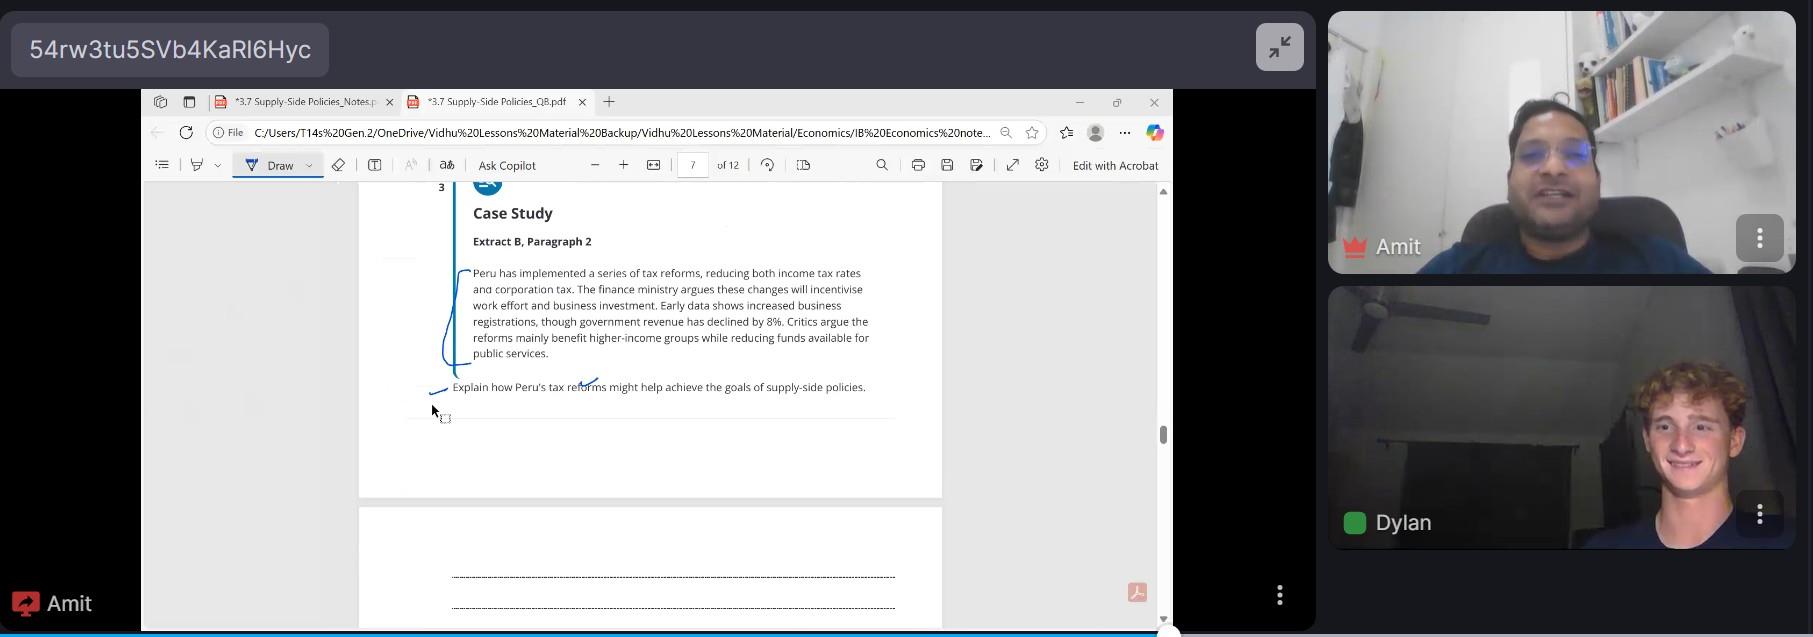Toggle the Draw tool
1813x637 pixels.
pyautogui.click(x=270, y=165)
